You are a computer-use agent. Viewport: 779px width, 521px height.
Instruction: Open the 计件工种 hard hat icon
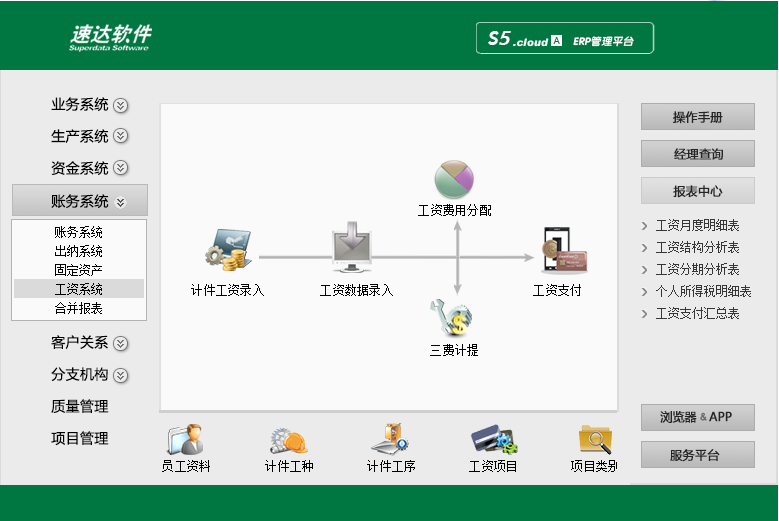(x=289, y=441)
